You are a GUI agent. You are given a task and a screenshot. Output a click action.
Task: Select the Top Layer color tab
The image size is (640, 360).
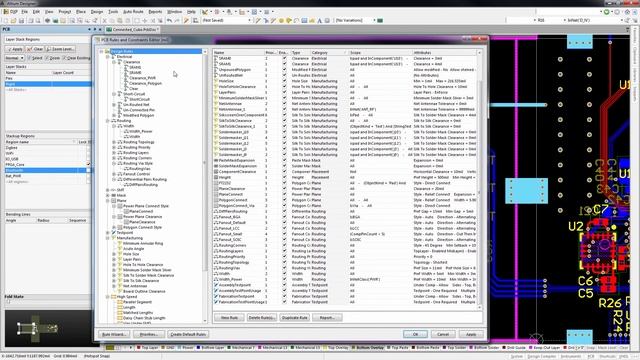click(147, 348)
